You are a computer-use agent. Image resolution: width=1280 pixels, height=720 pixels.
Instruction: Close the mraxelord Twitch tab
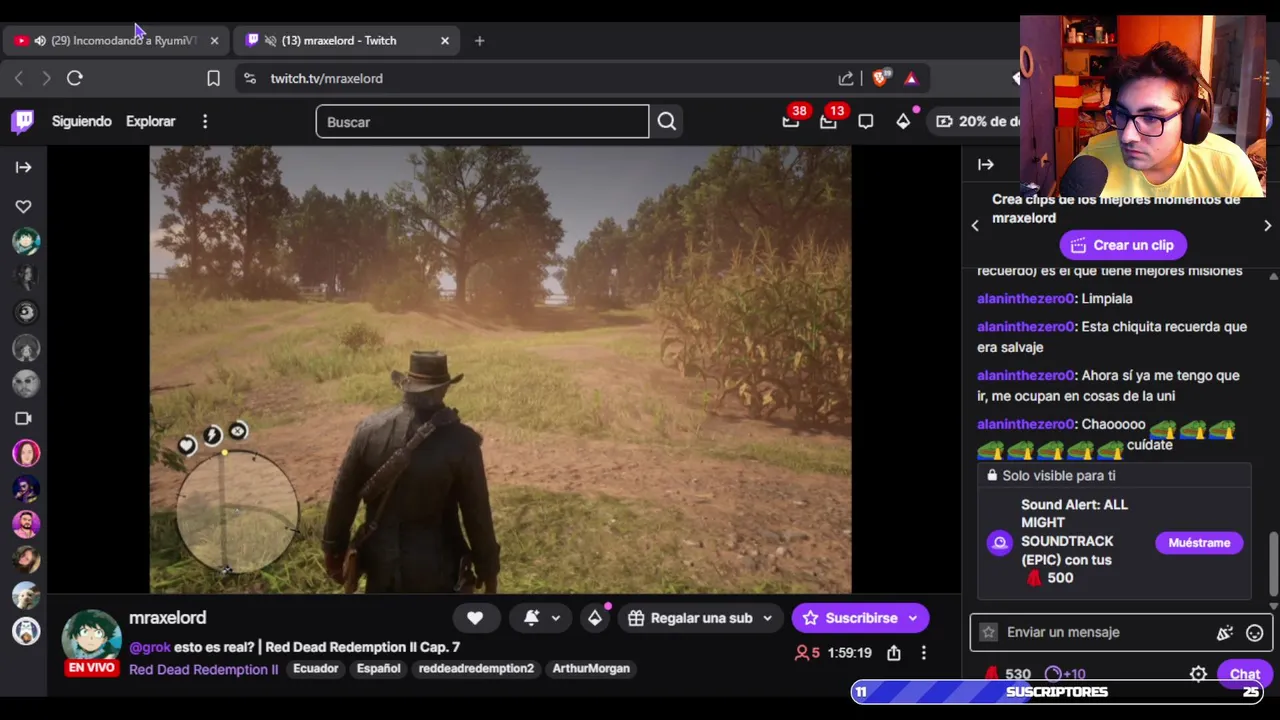pos(445,40)
